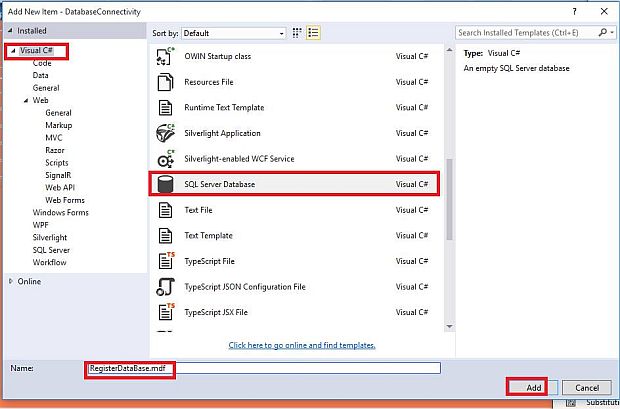
Task: Click the template list scrollbar thumb
Action: 449,199
